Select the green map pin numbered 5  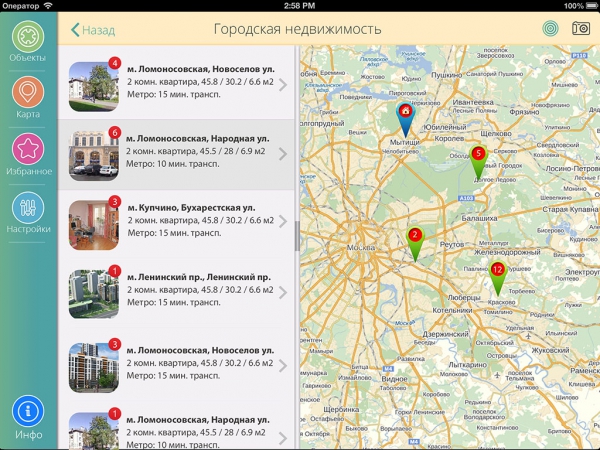(x=478, y=162)
